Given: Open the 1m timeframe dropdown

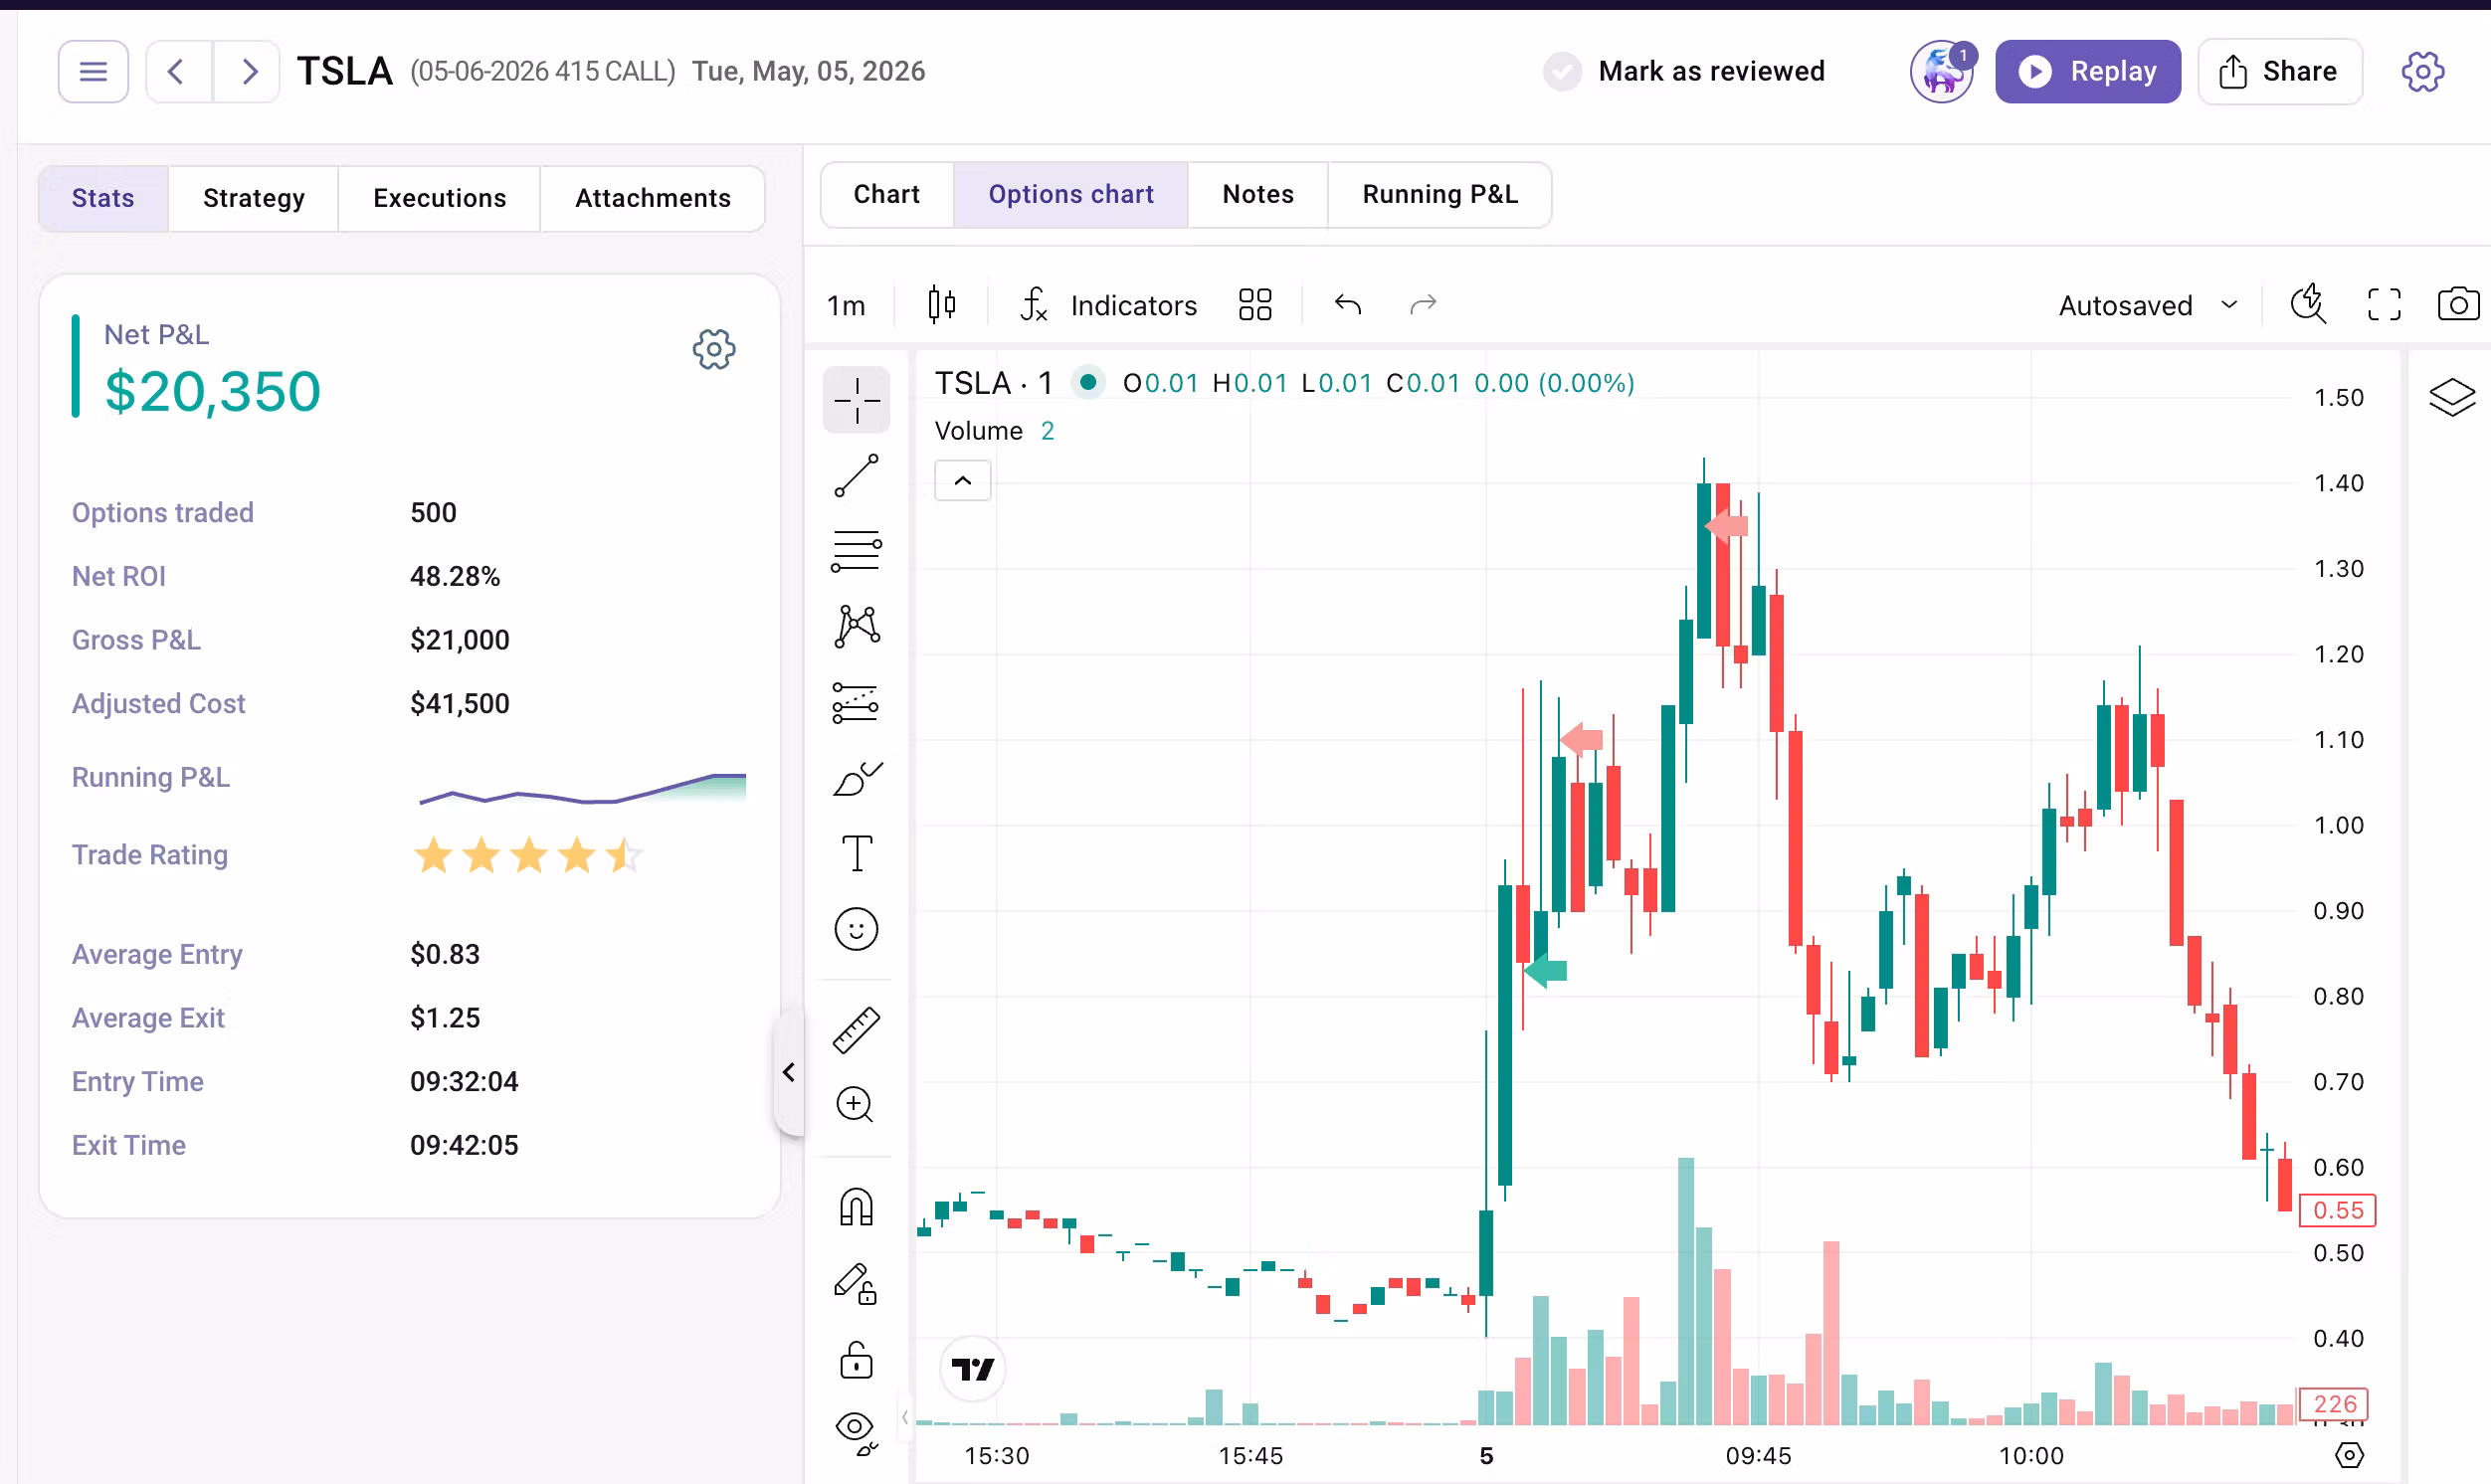Looking at the screenshot, I should click(846, 305).
